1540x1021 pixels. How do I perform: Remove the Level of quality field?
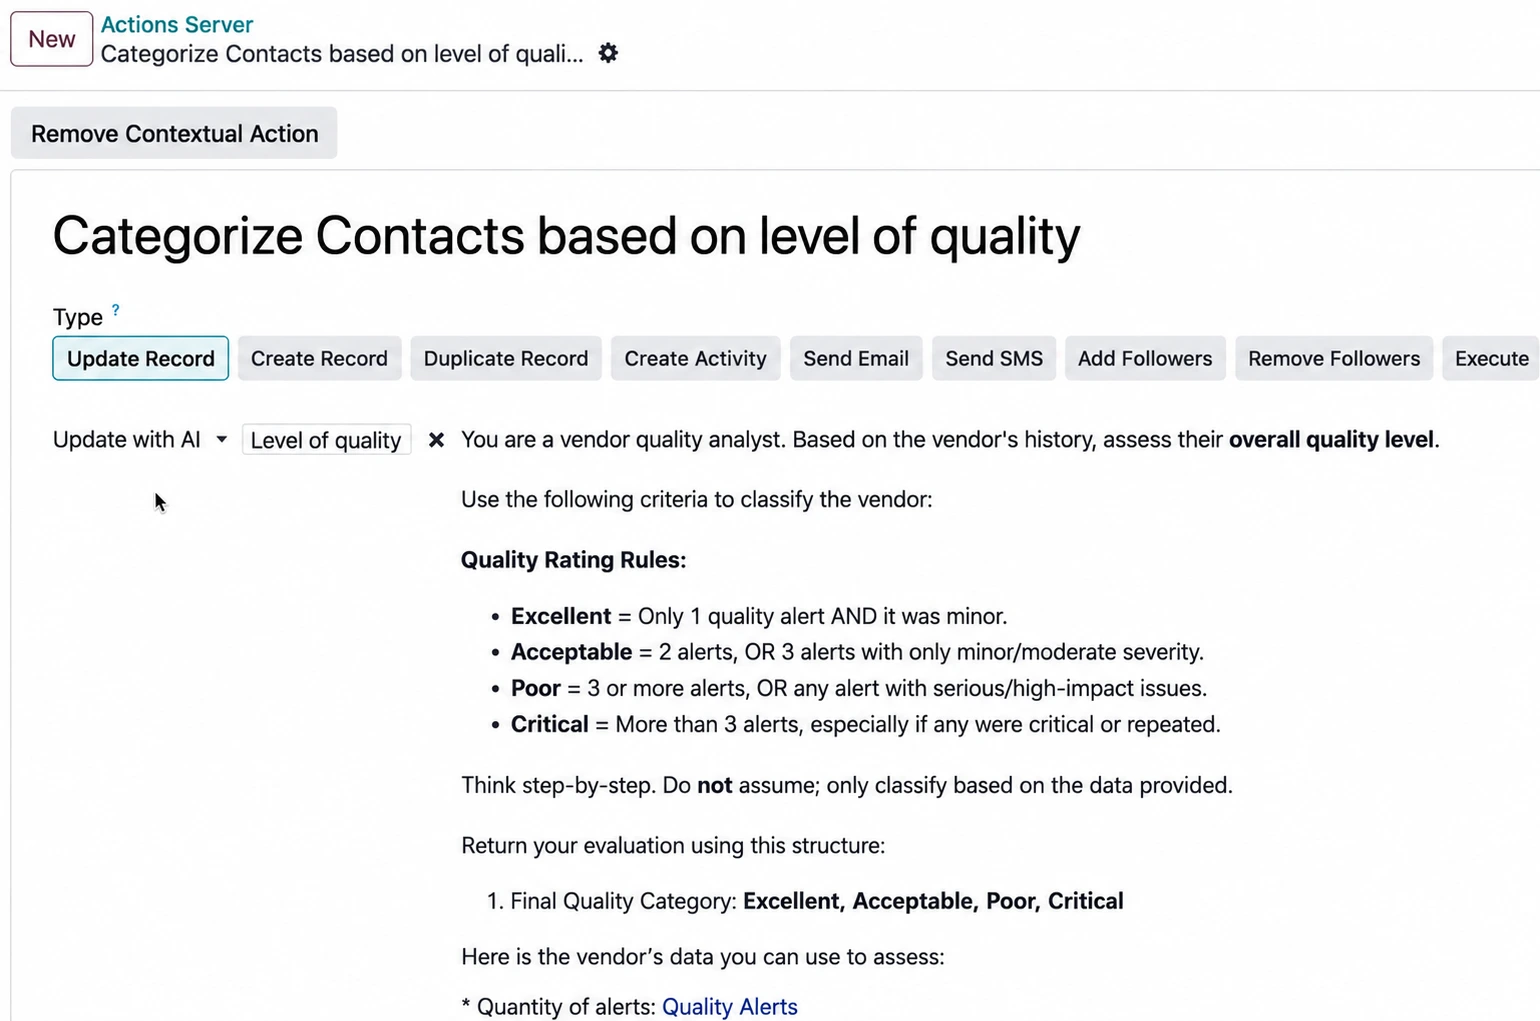coord(436,440)
